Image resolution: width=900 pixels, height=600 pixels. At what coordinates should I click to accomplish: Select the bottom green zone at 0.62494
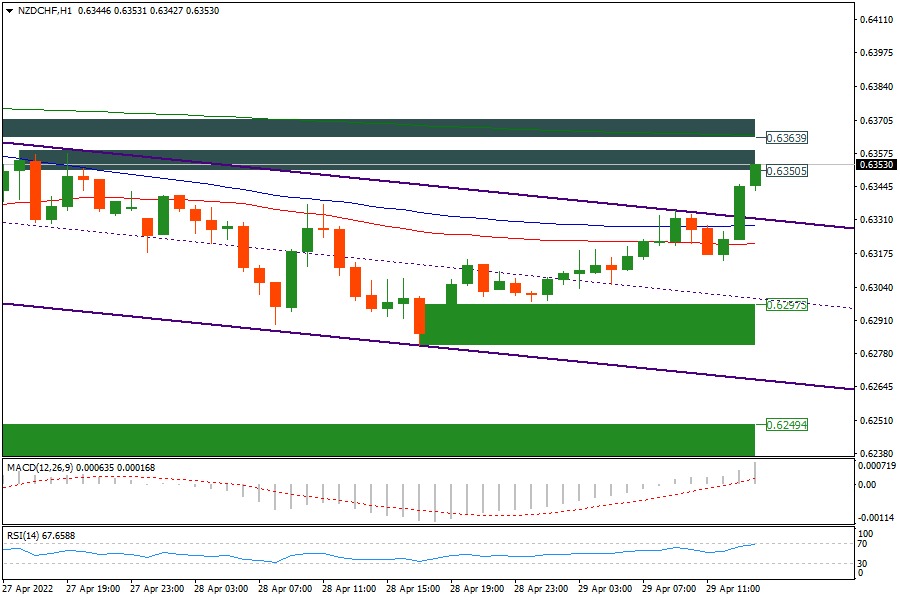[378, 439]
